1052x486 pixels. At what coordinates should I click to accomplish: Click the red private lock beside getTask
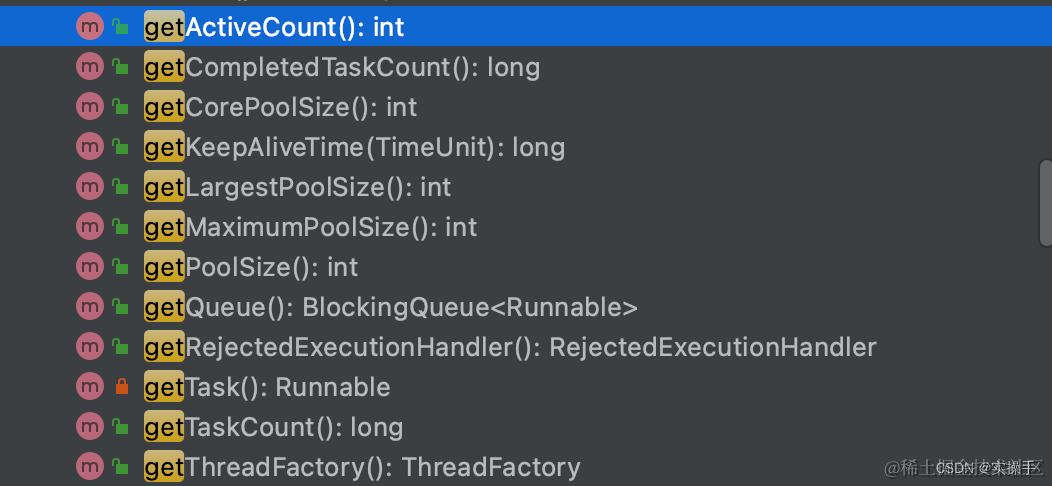(x=120, y=387)
